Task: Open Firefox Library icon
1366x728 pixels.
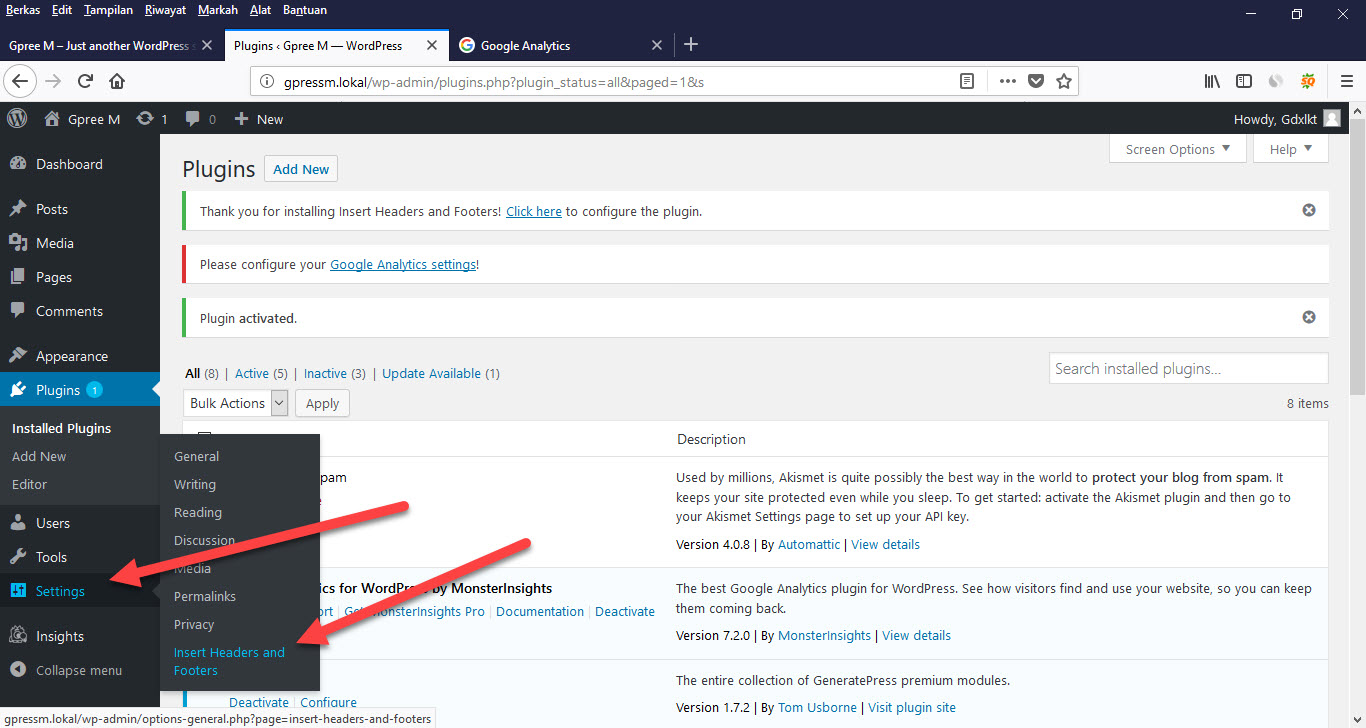Action: pyautogui.click(x=1212, y=81)
